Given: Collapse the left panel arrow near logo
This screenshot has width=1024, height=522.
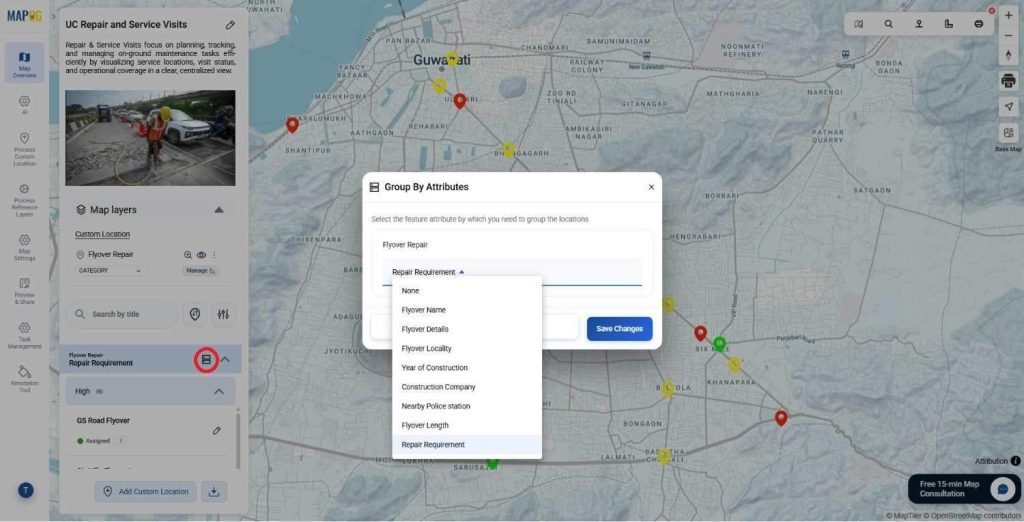Looking at the screenshot, I should [x=54, y=16].
